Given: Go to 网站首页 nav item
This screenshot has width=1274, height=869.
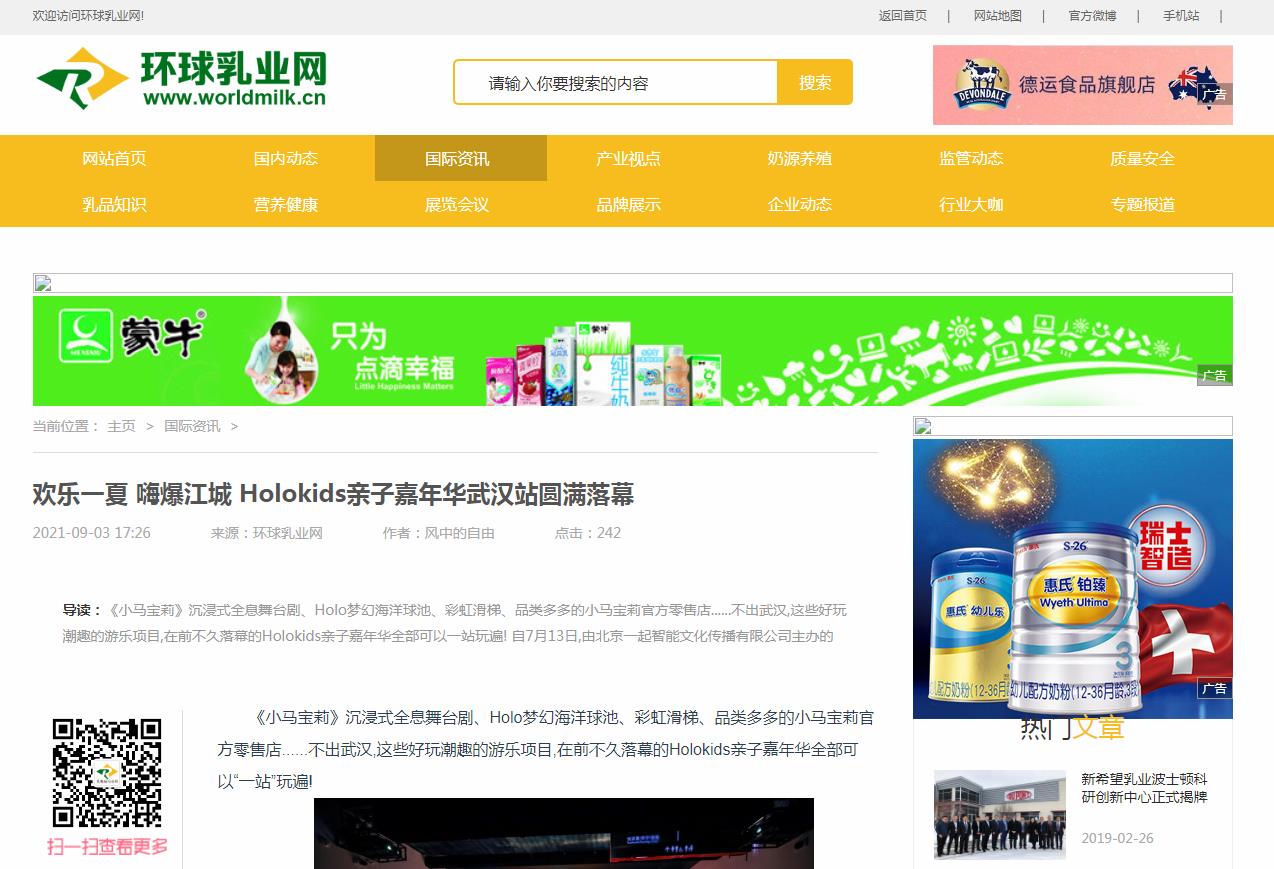Looking at the screenshot, I should click(114, 158).
